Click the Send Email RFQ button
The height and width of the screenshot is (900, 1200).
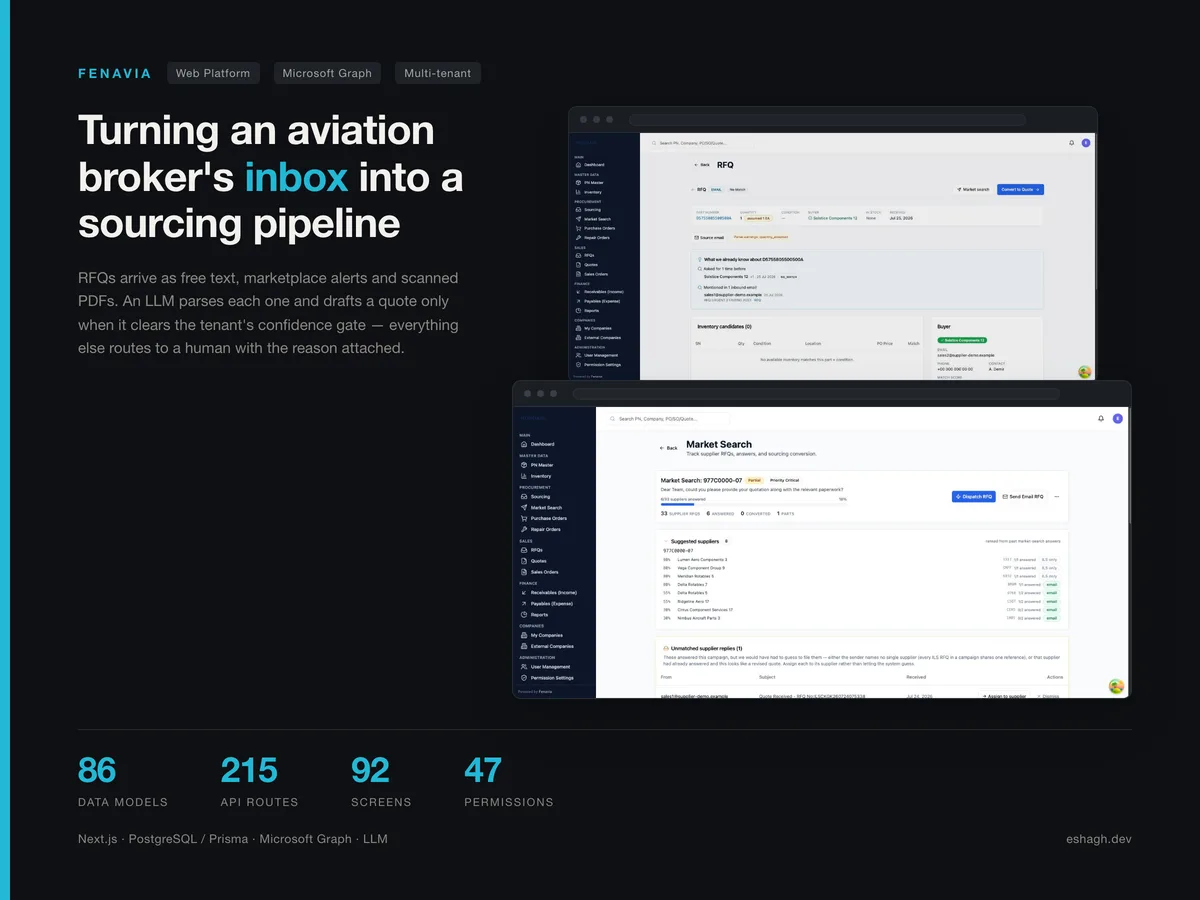point(1023,496)
